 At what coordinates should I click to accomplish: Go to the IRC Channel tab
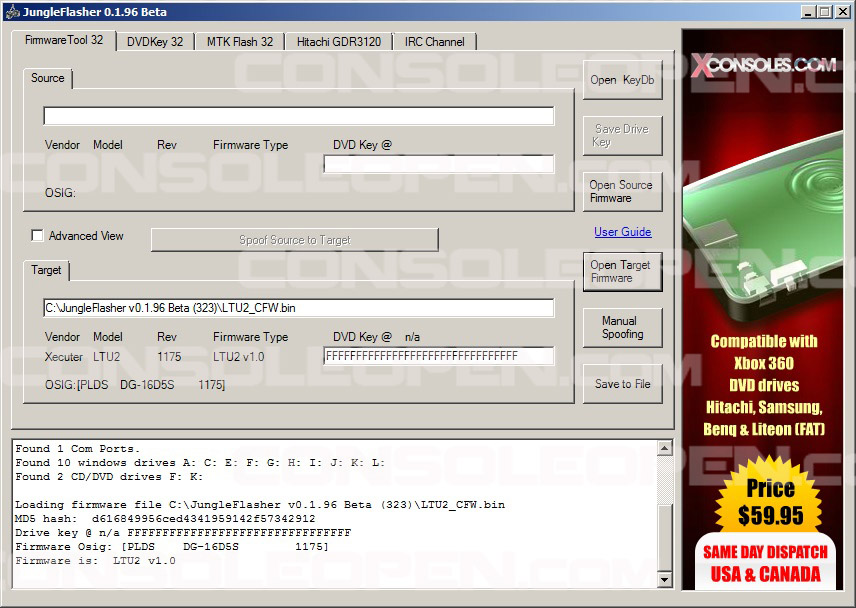[434, 42]
